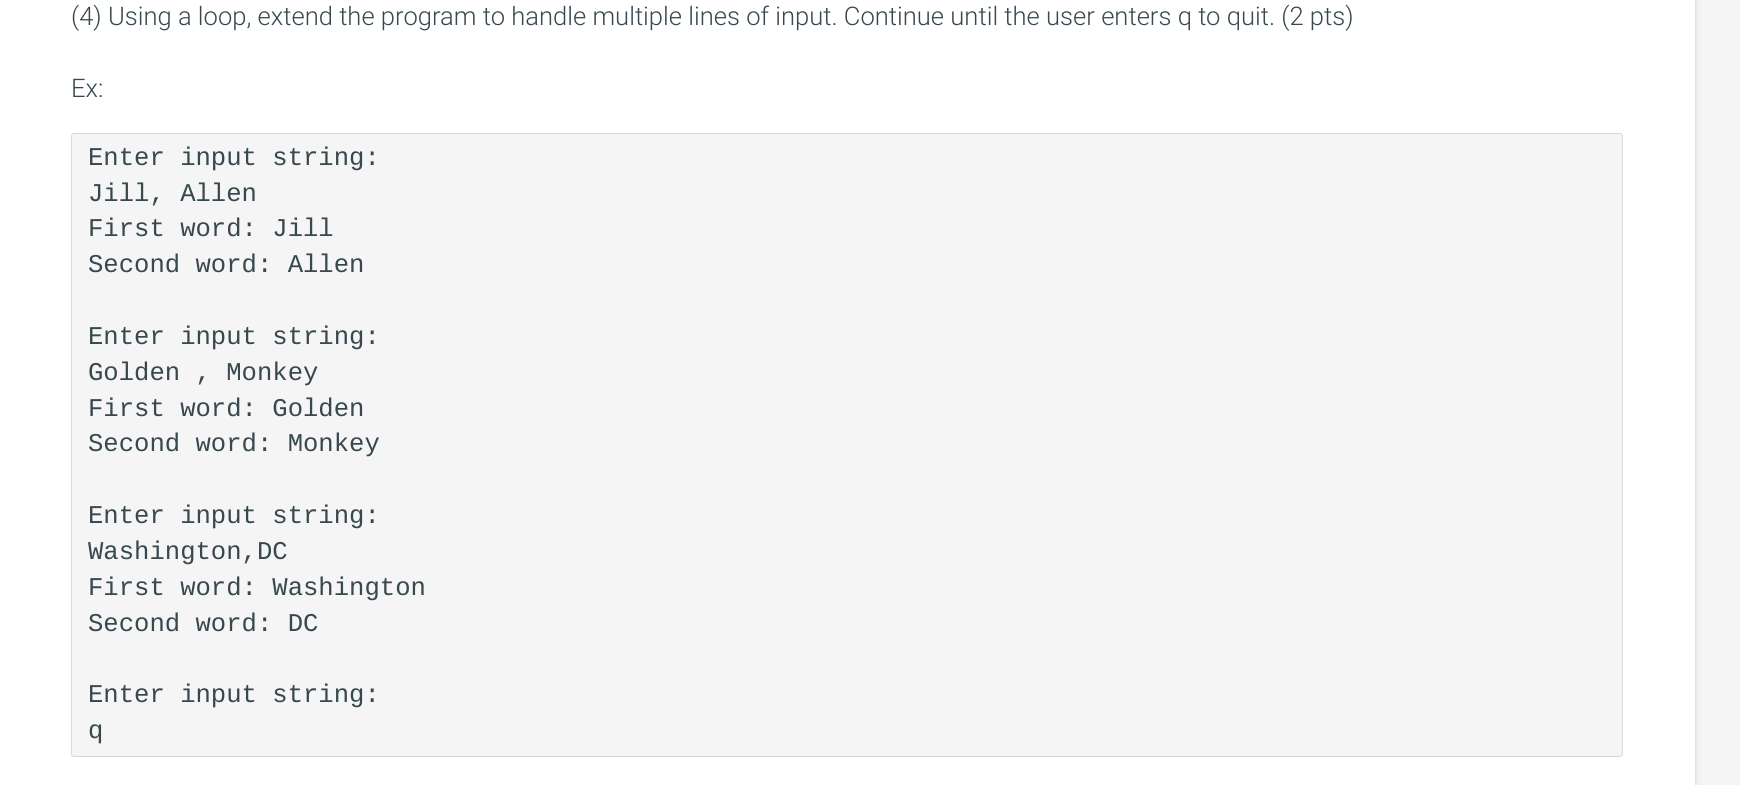Click the "Jill, Allen" input line
1740x785 pixels.
coord(172,193)
